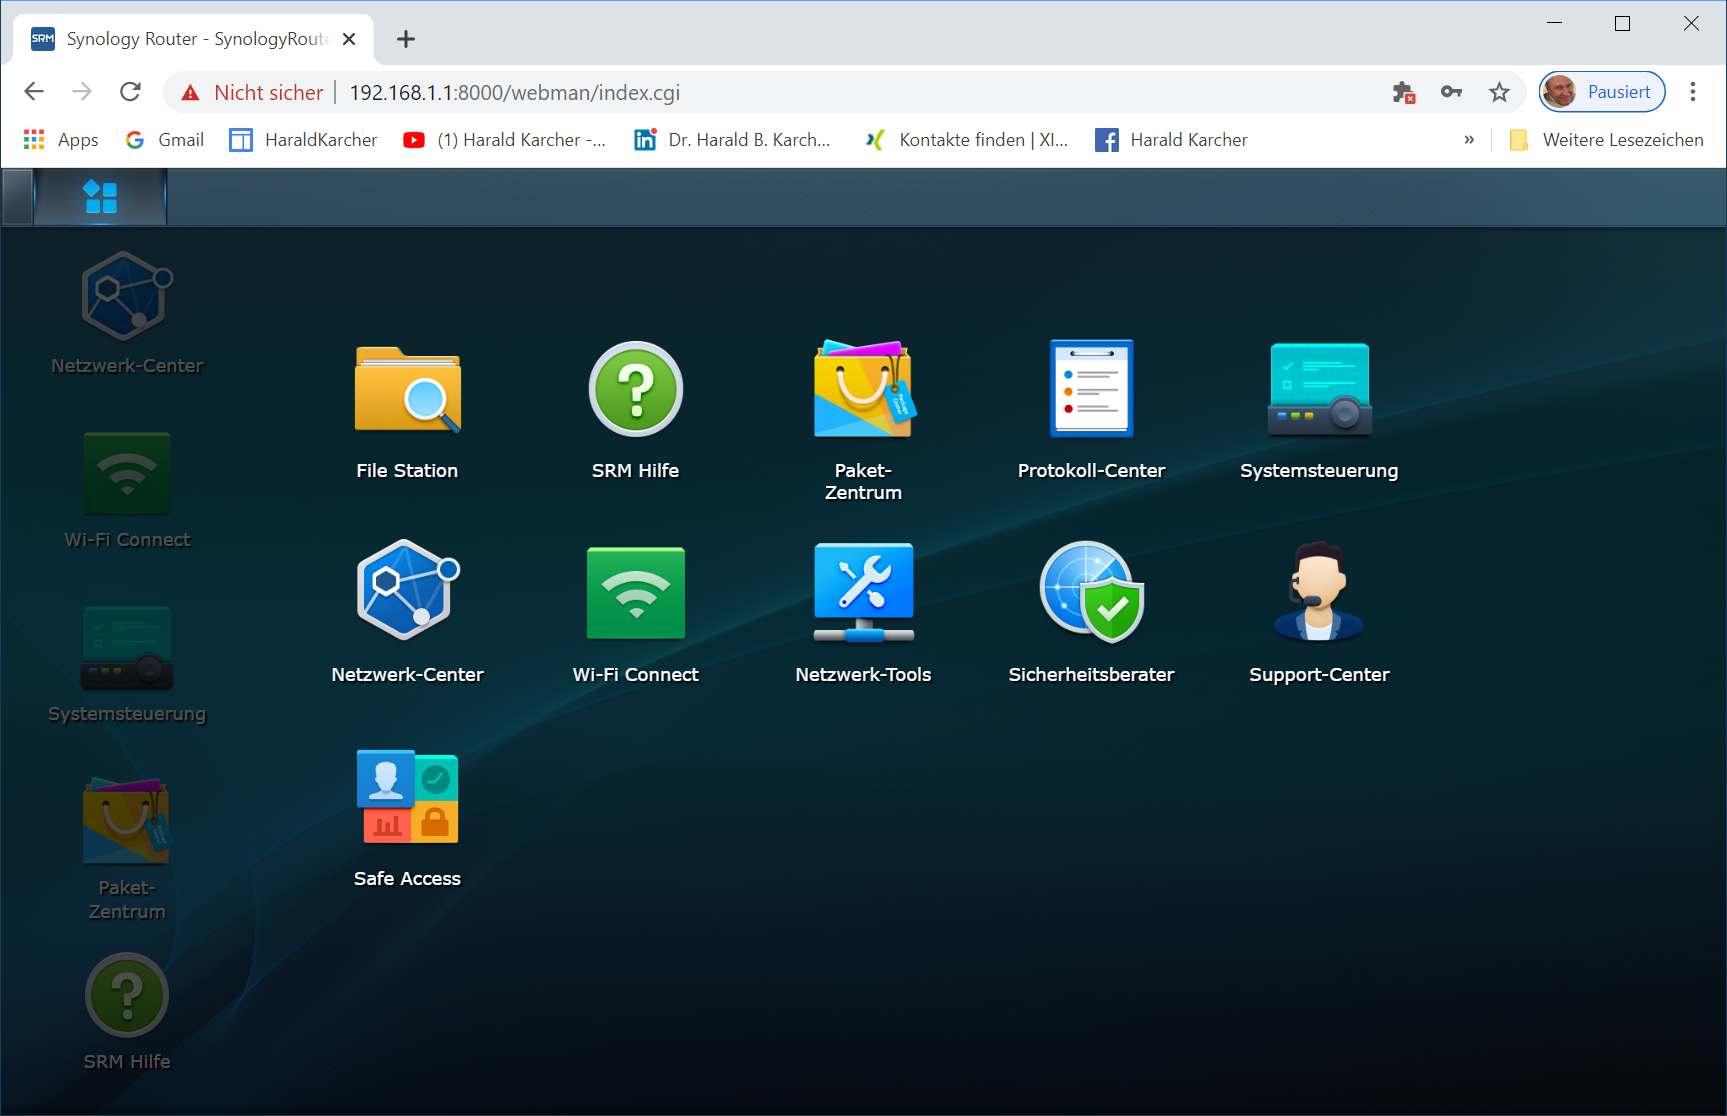This screenshot has width=1727, height=1116.
Task: Launch Paket-Zentrum from the main menu grid
Action: point(863,420)
